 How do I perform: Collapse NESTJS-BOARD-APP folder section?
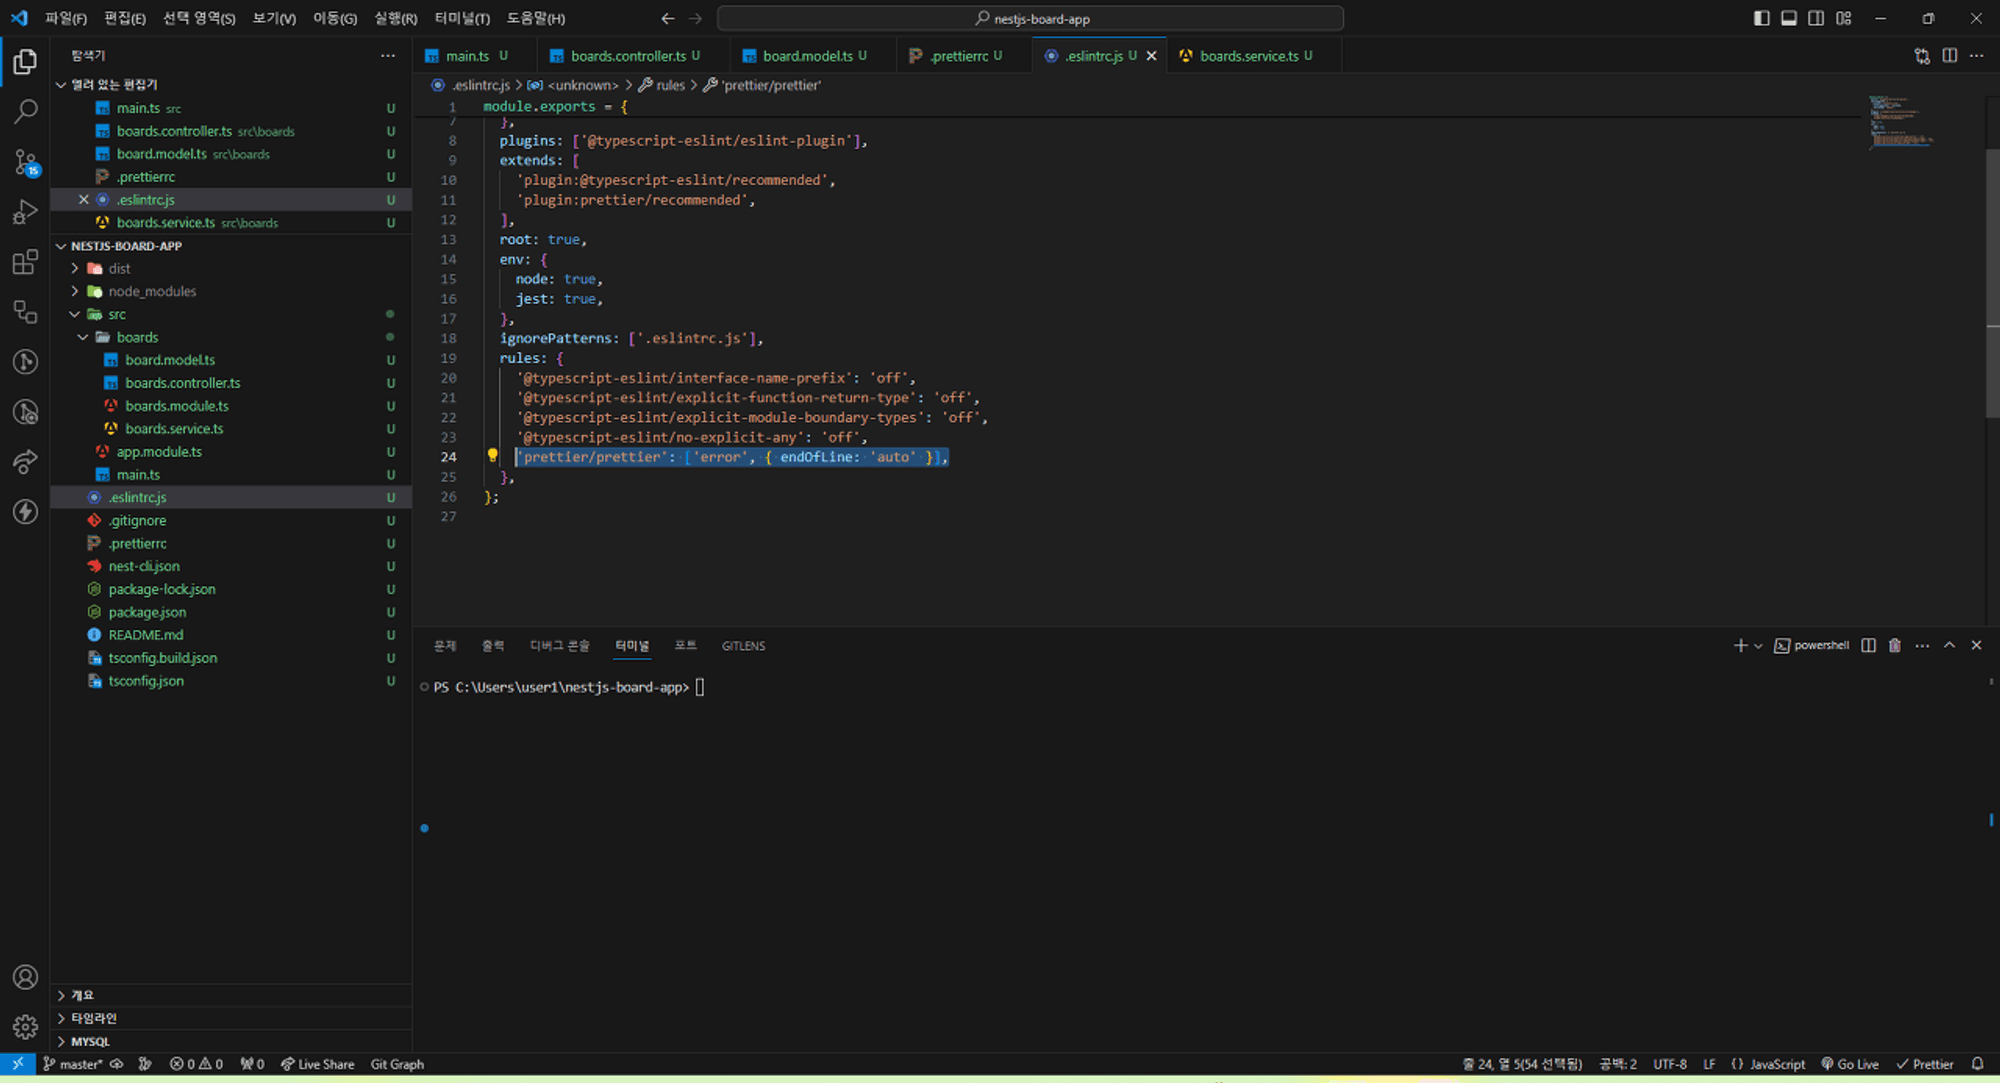coord(61,246)
